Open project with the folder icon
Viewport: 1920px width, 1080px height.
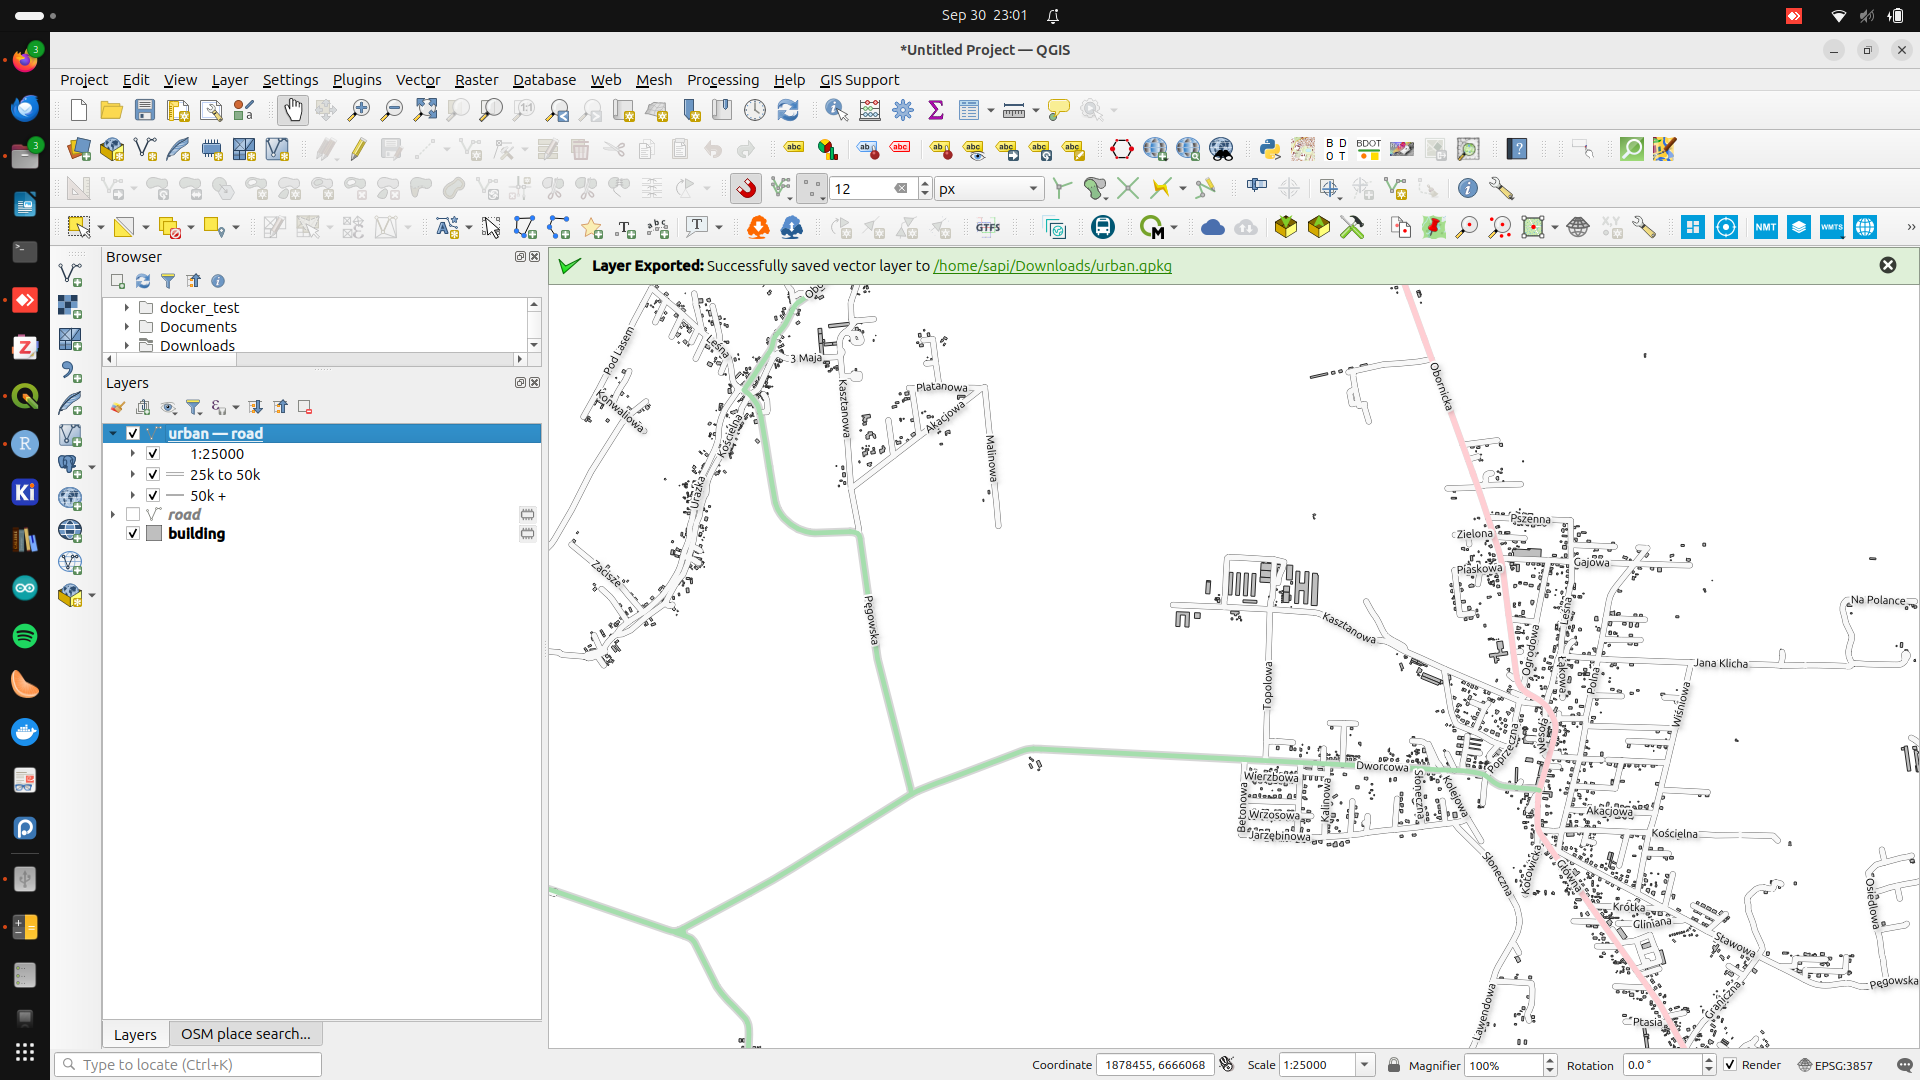coord(112,110)
